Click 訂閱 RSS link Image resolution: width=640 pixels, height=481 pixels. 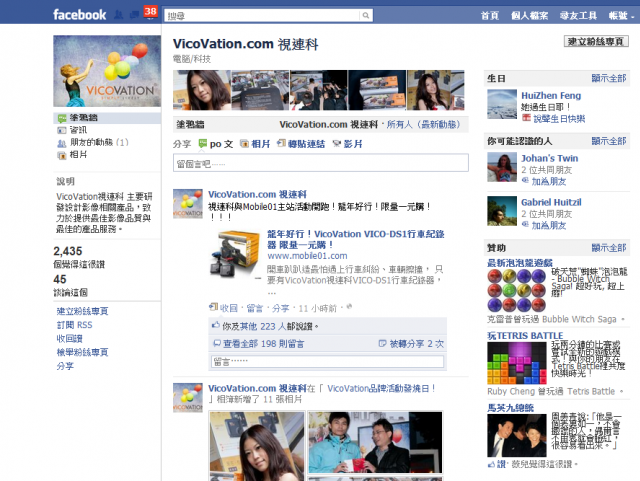point(75,325)
